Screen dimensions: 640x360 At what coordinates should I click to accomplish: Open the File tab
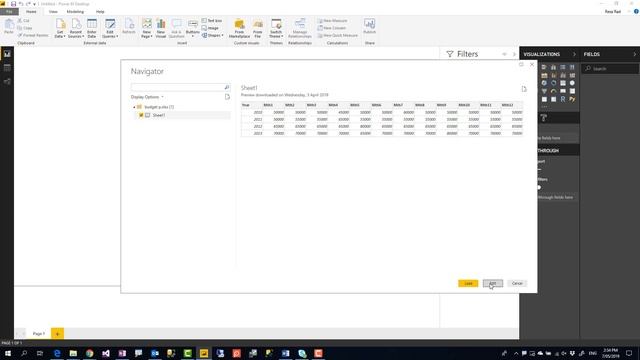click(x=9, y=12)
